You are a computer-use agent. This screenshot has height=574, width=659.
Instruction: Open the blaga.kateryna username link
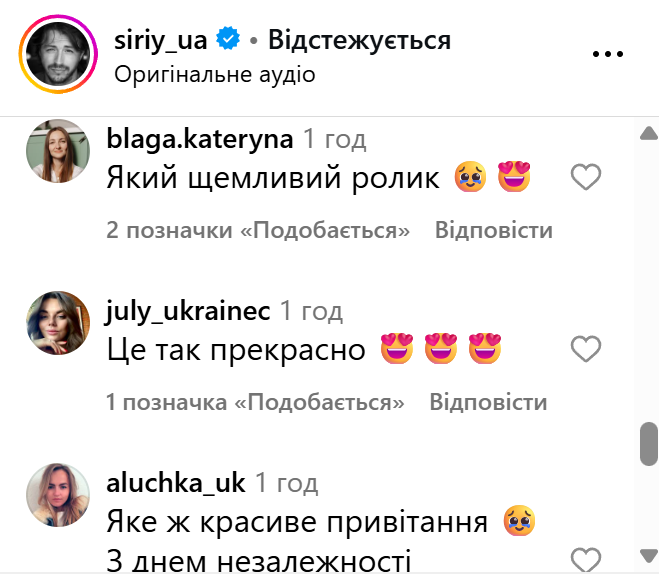[x=200, y=139]
